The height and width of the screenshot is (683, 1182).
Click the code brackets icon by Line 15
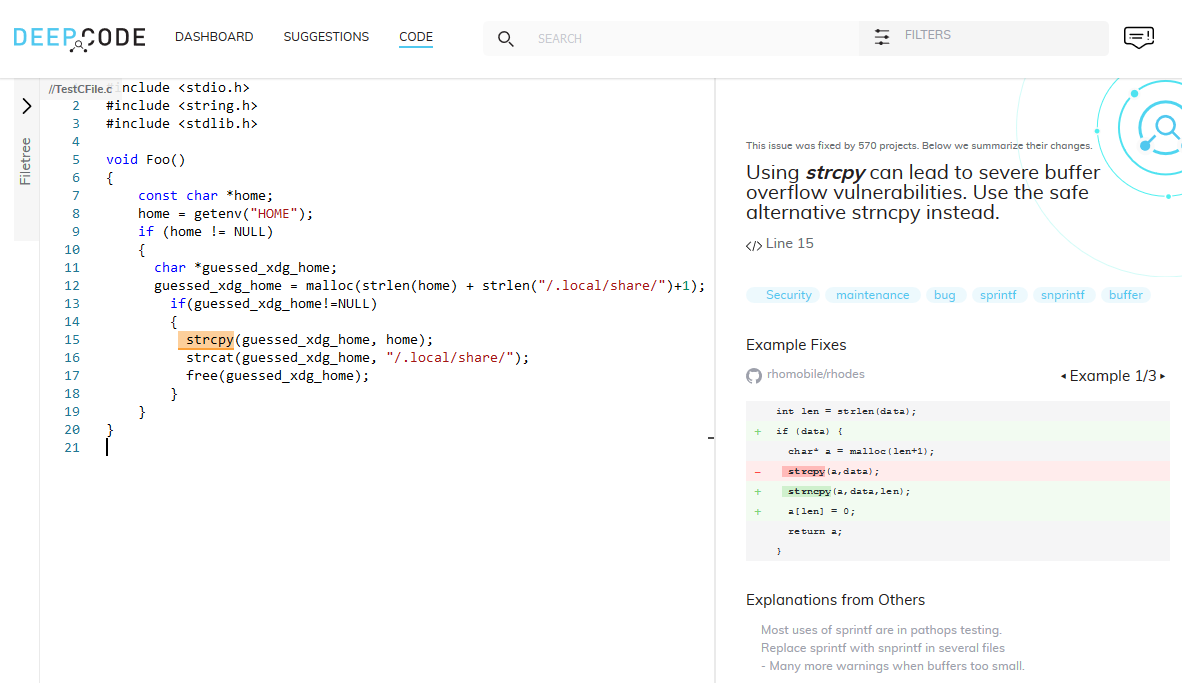click(x=754, y=245)
